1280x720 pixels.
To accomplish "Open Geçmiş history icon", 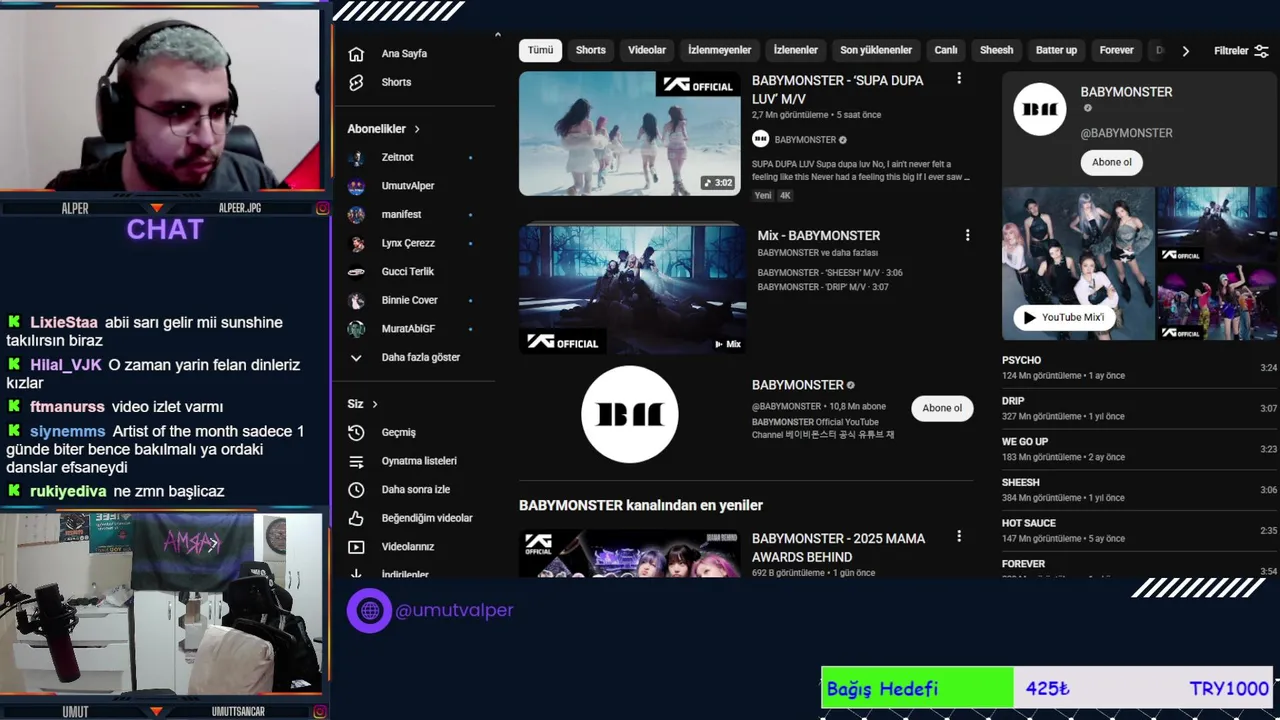I will pyautogui.click(x=356, y=432).
